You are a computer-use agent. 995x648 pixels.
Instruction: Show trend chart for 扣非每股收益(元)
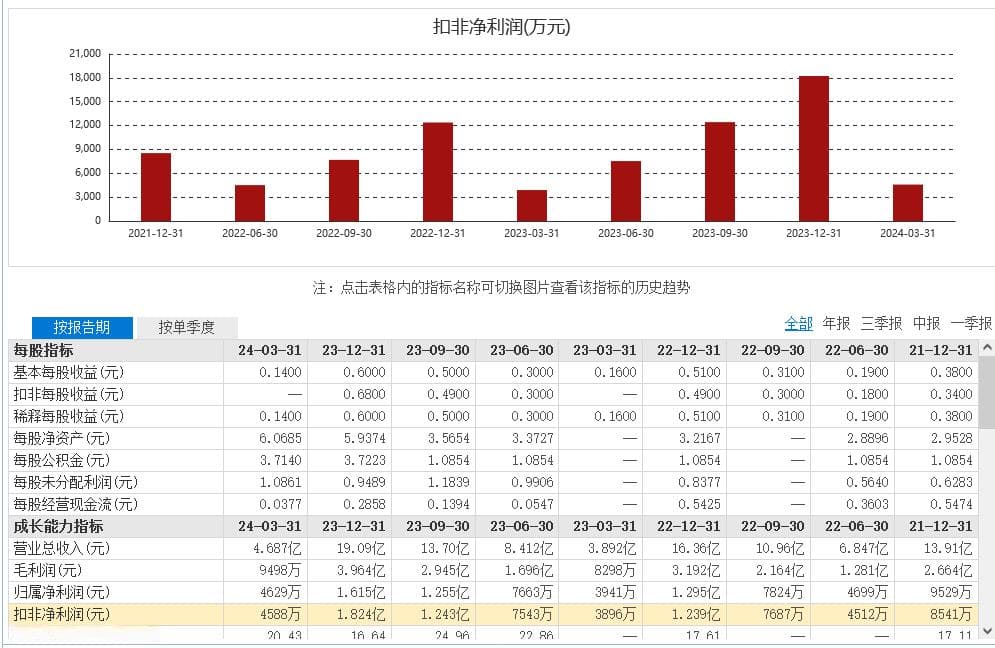pyautogui.click(x=69, y=395)
